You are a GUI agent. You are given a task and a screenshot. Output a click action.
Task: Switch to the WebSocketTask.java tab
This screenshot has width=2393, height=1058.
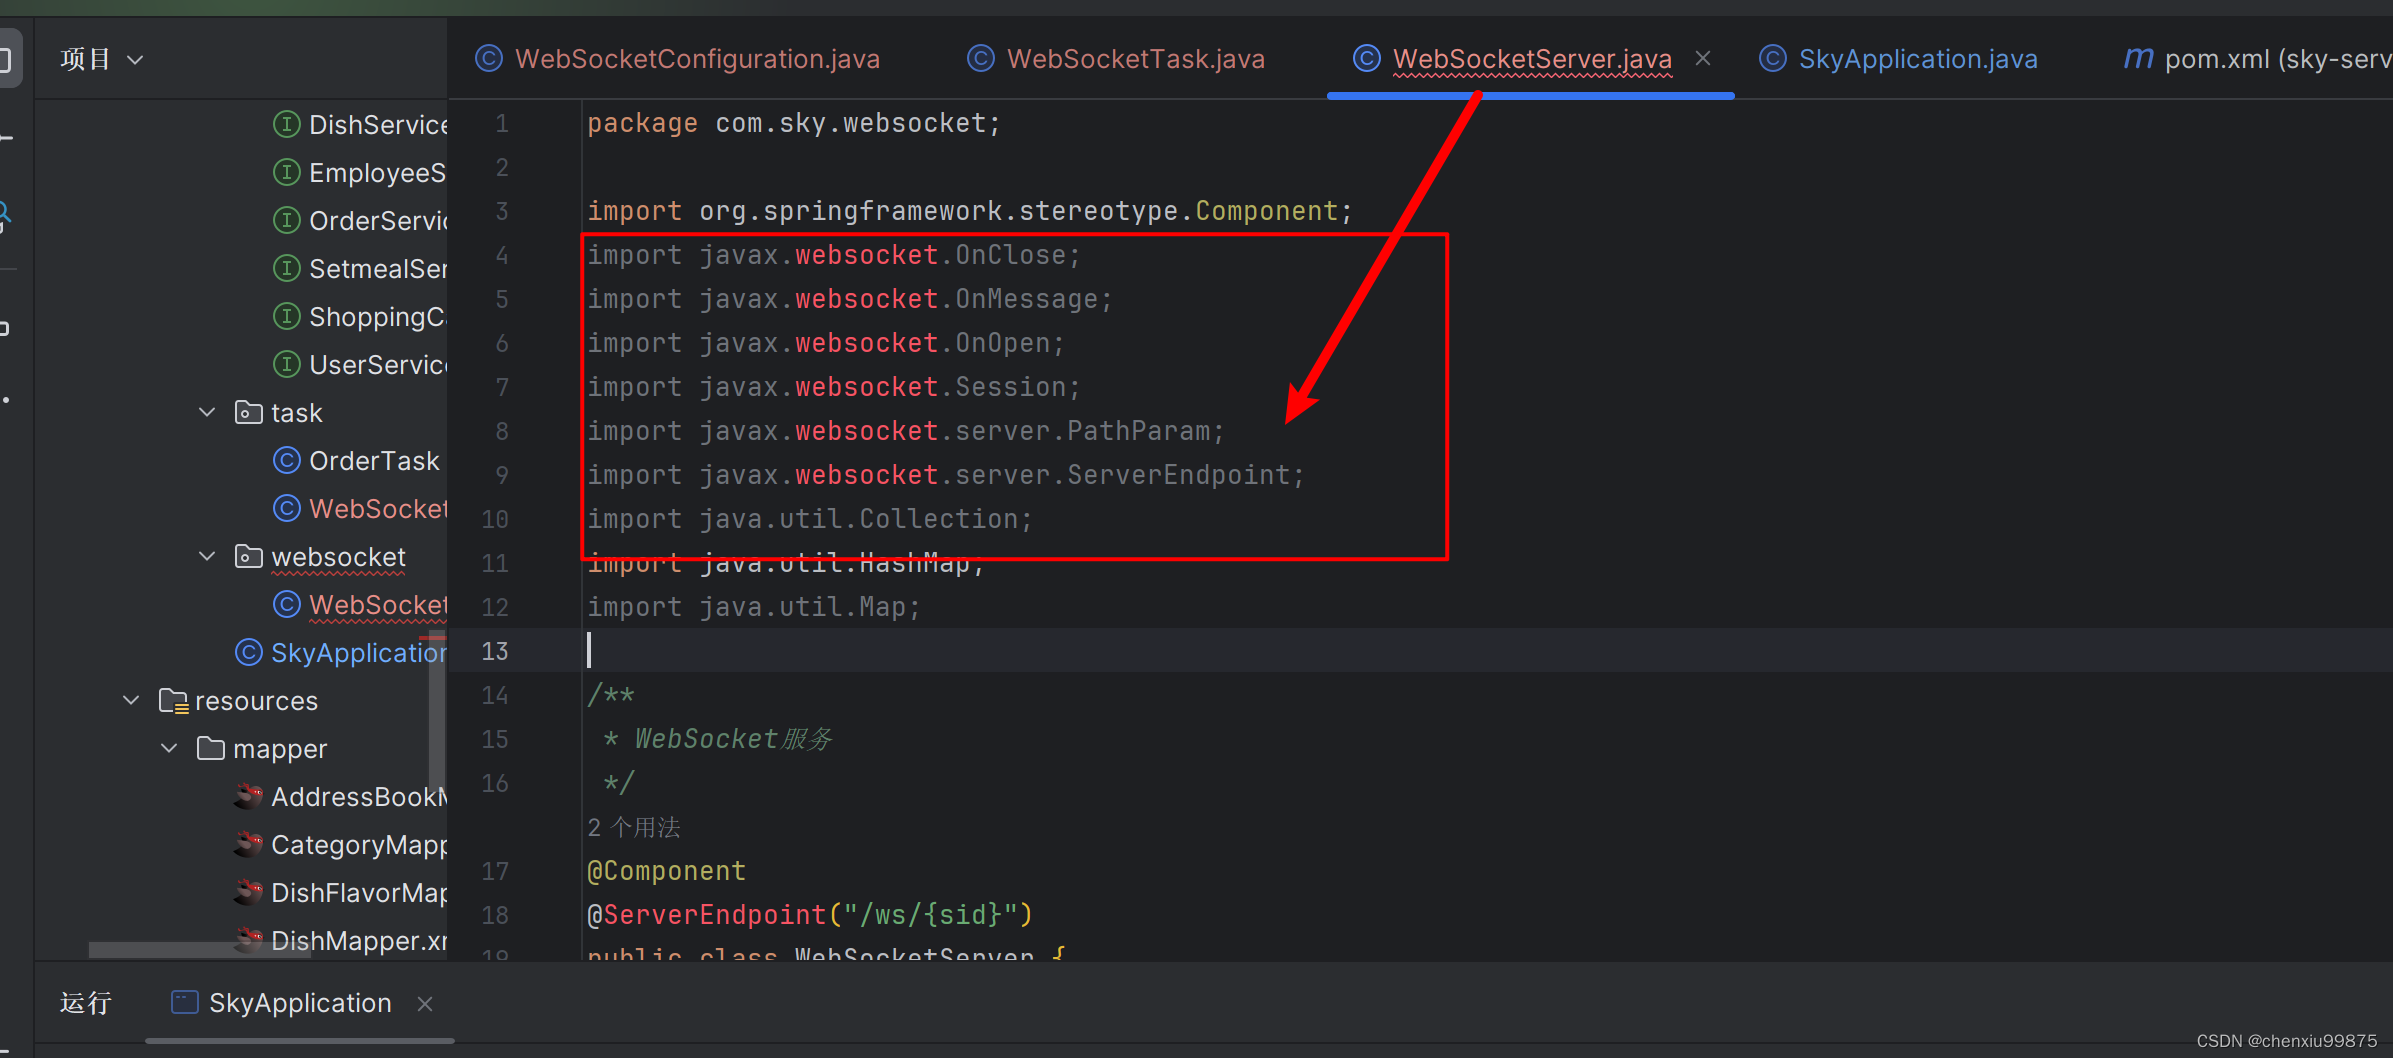pyautogui.click(x=1135, y=58)
